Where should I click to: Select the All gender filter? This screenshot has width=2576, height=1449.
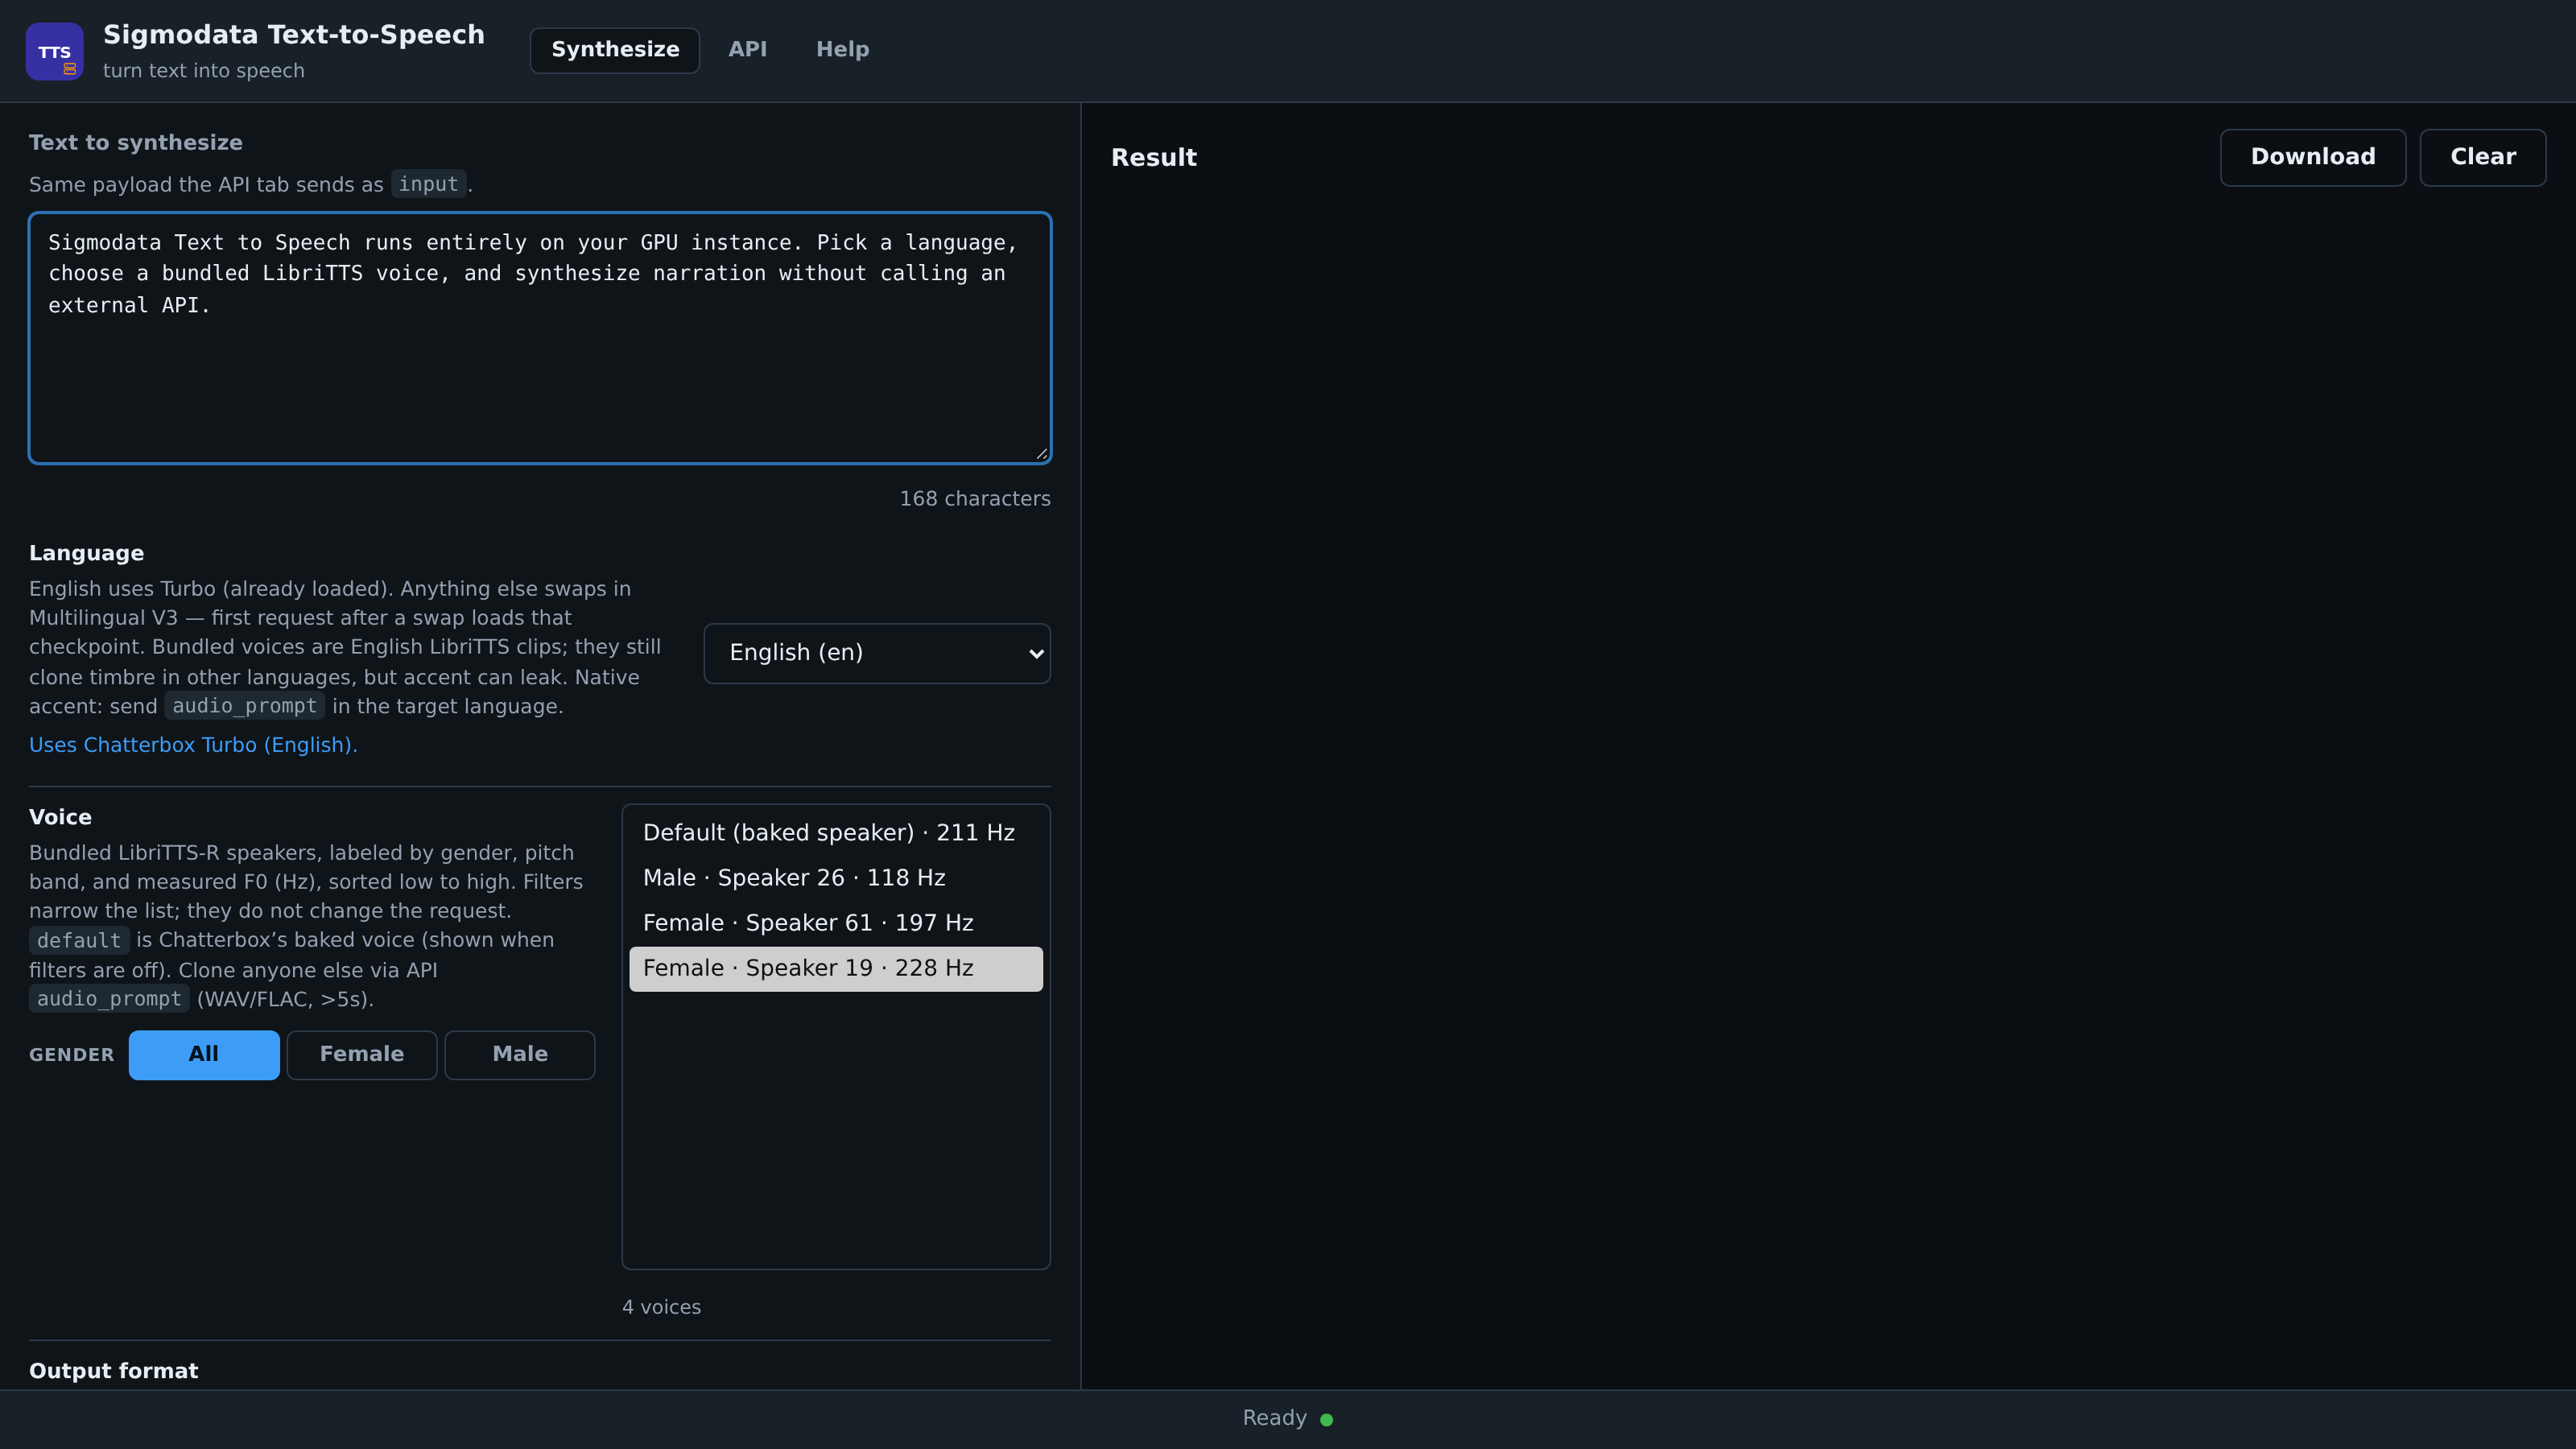(204, 1055)
